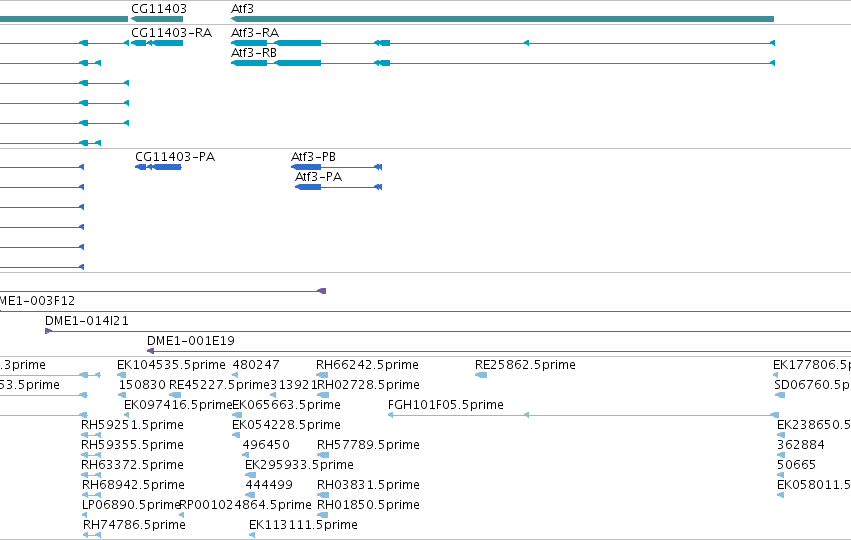Click the RH59251.5prime EST label
The width and height of the screenshot is (851, 540).
point(132,425)
